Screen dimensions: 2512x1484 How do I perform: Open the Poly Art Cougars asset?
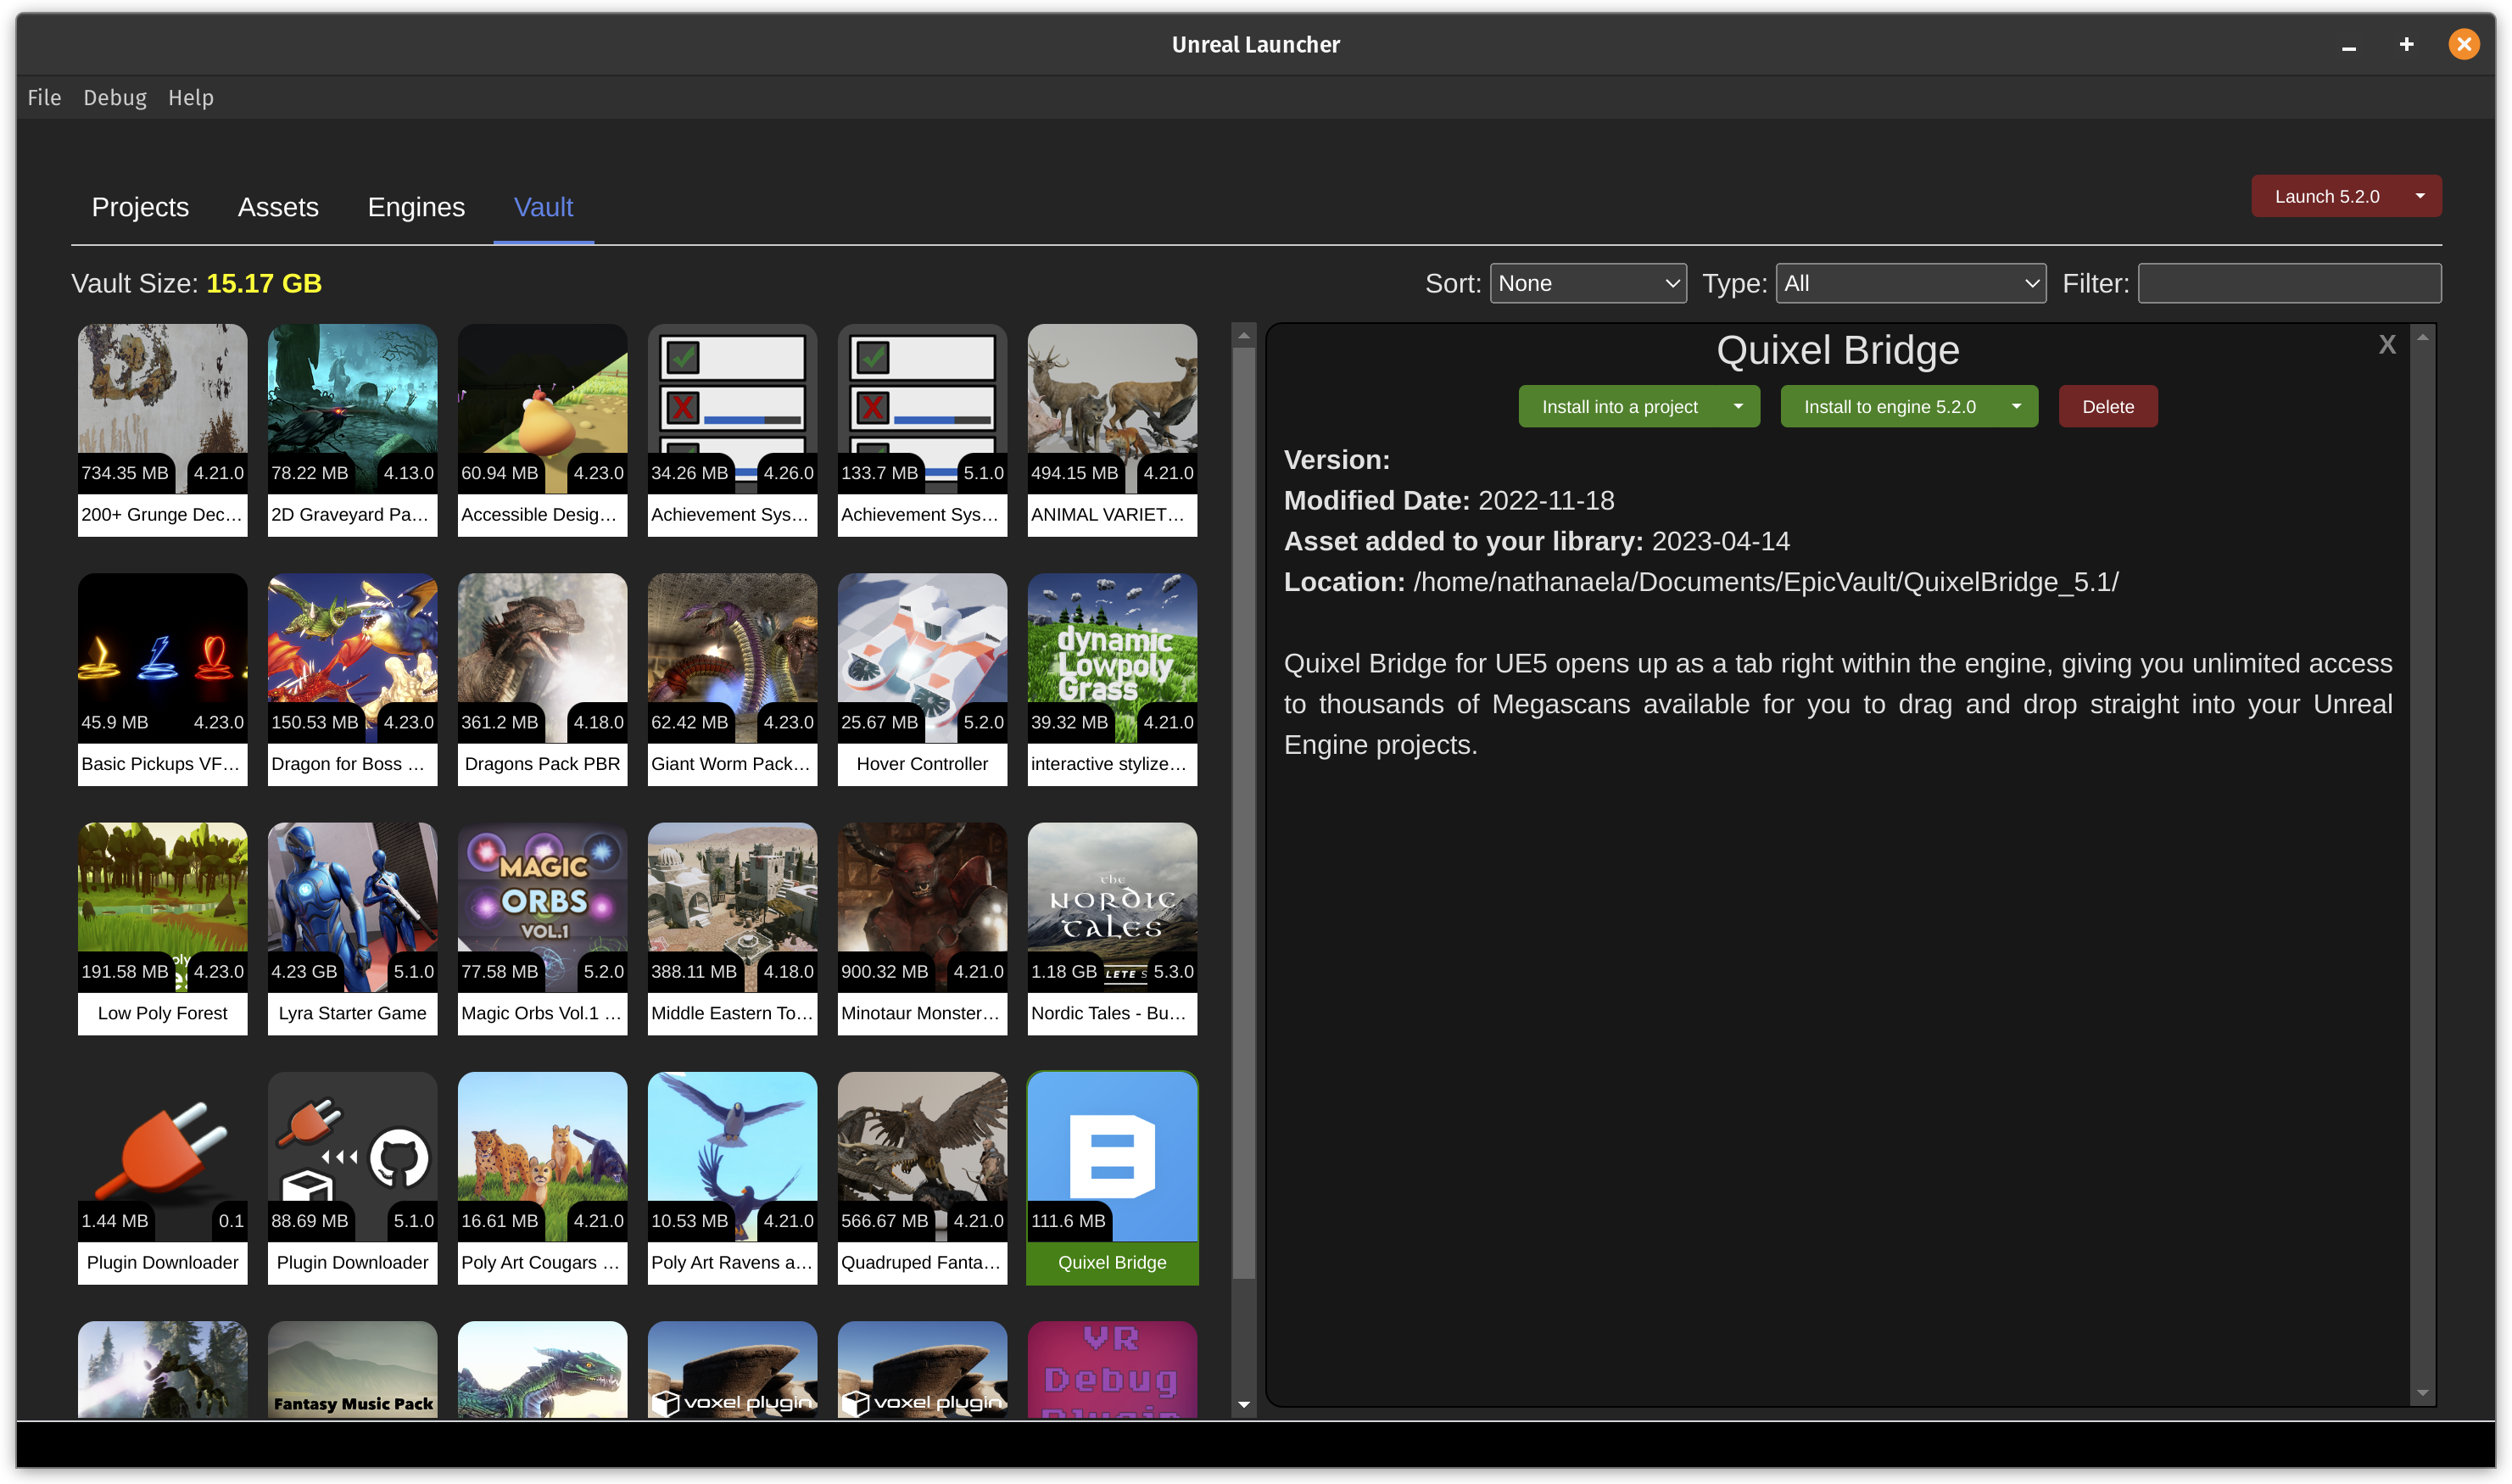(542, 1177)
